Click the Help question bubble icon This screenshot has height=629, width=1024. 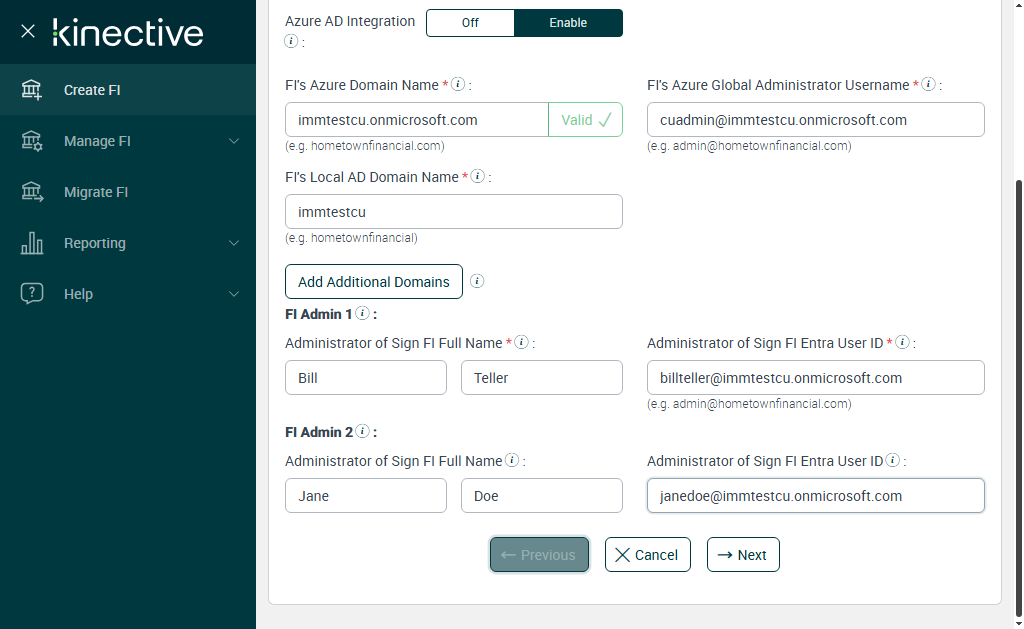[x=31, y=293]
